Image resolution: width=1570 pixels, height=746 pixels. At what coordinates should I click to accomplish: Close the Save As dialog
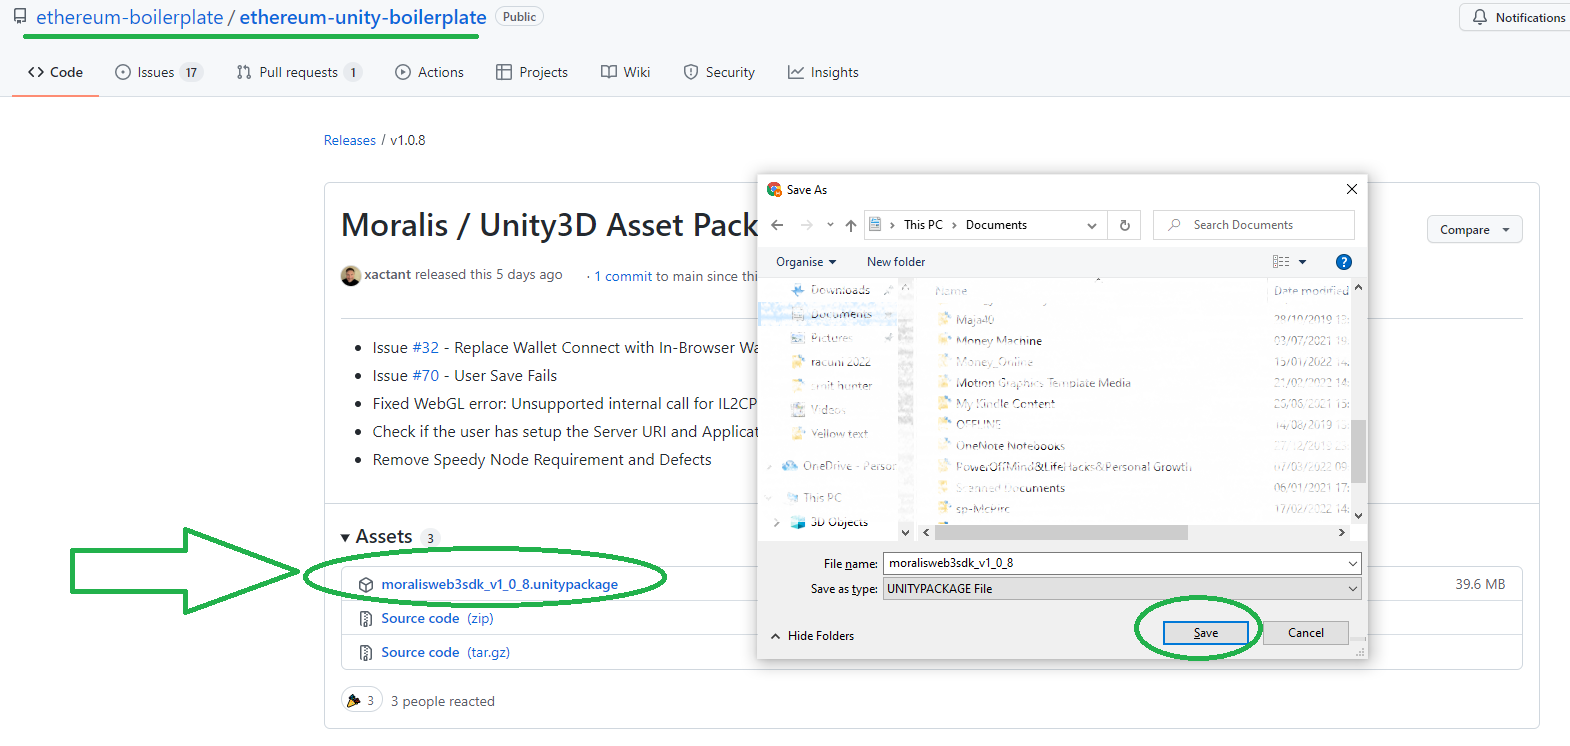[x=1352, y=189]
